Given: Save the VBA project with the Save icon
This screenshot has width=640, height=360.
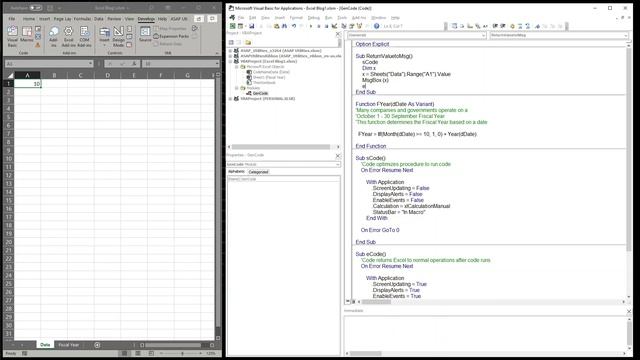Looking at the screenshot, I should coord(251,26).
